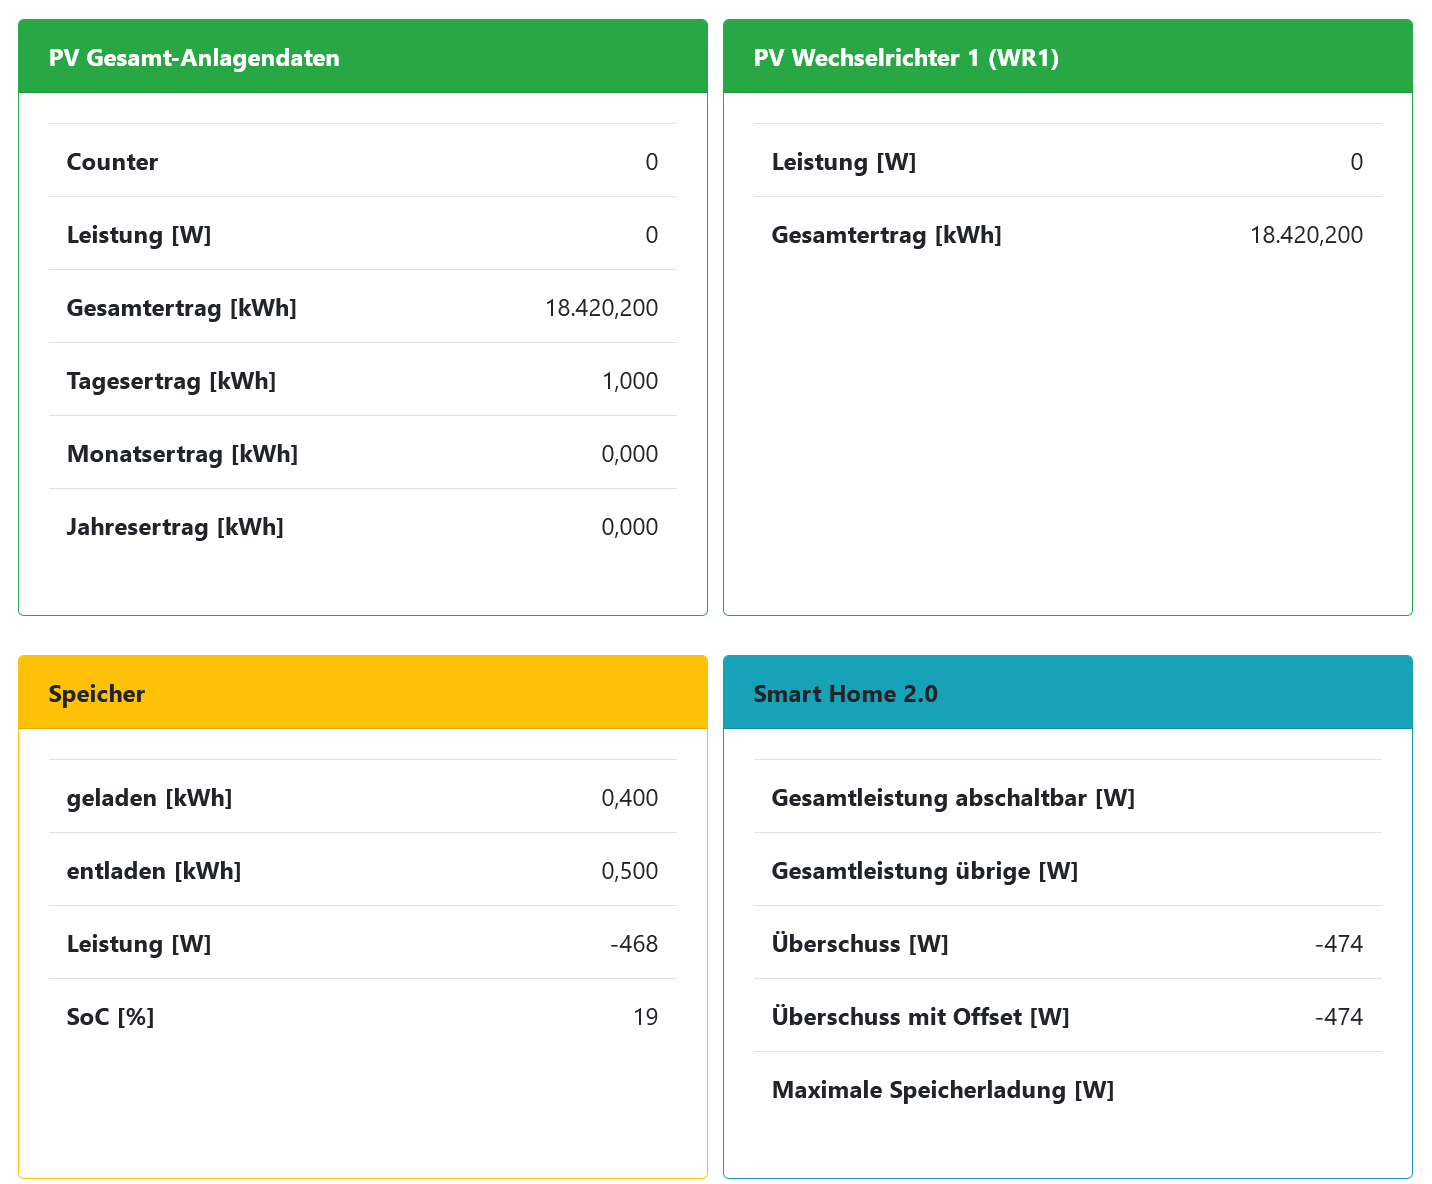Click the entladen [kWh] label
Image resolution: width=1432 pixels, height=1184 pixels.
(154, 871)
